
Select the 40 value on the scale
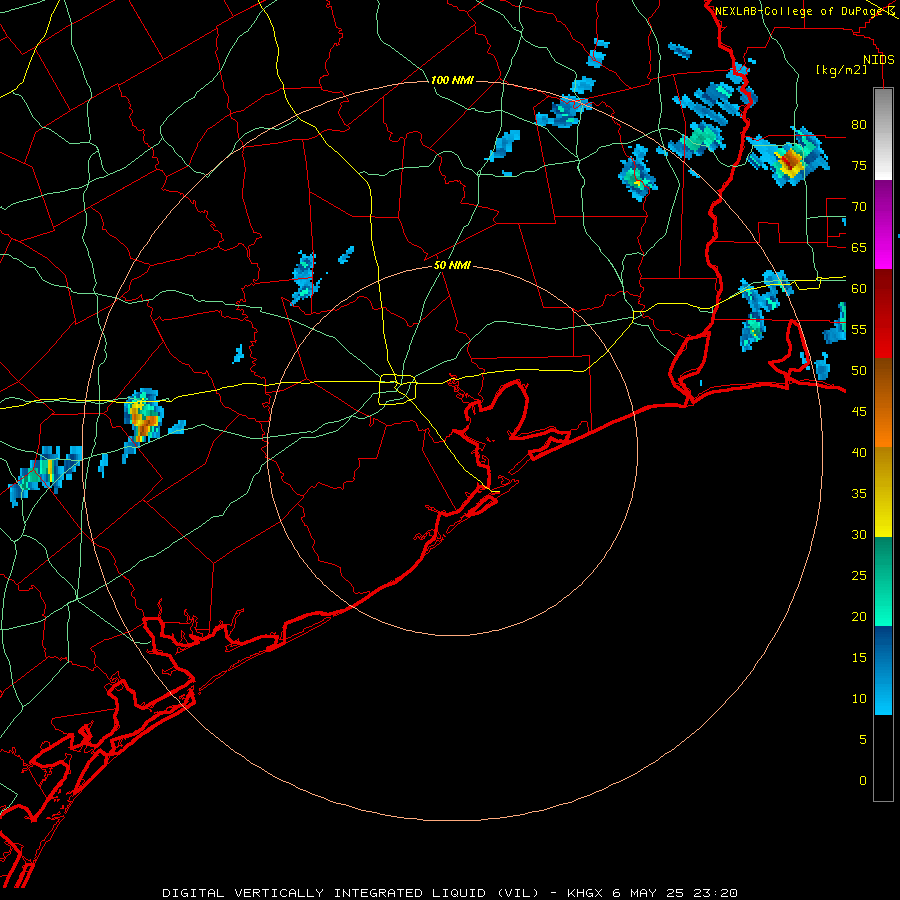coord(859,452)
